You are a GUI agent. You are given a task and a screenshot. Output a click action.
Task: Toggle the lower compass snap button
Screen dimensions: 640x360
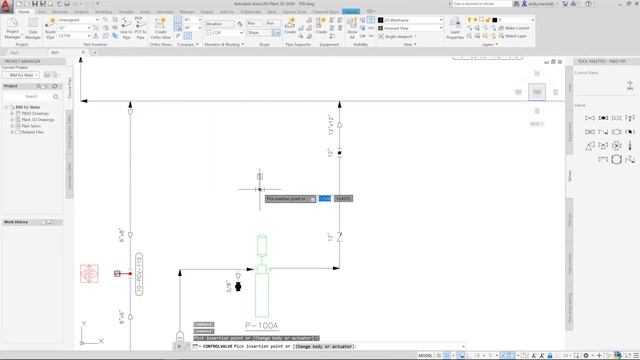178,27
